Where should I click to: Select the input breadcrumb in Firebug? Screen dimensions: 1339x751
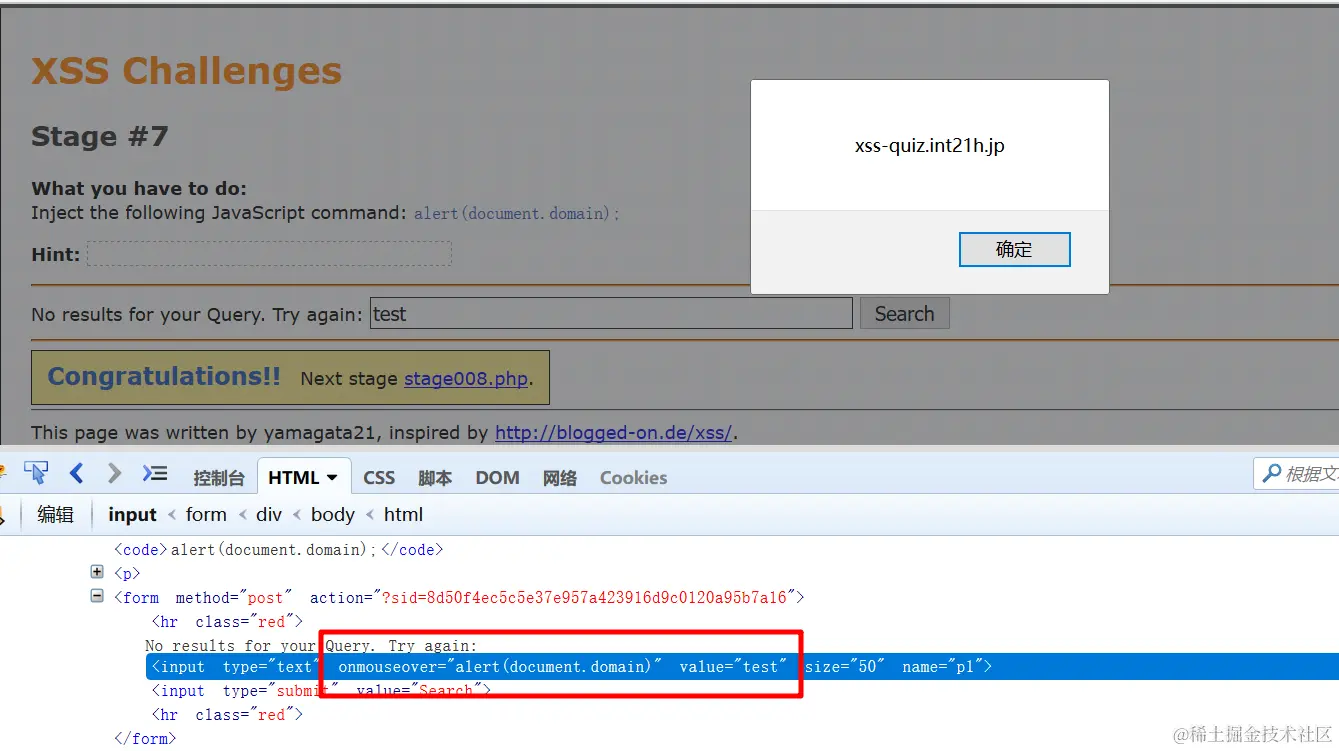coord(132,515)
